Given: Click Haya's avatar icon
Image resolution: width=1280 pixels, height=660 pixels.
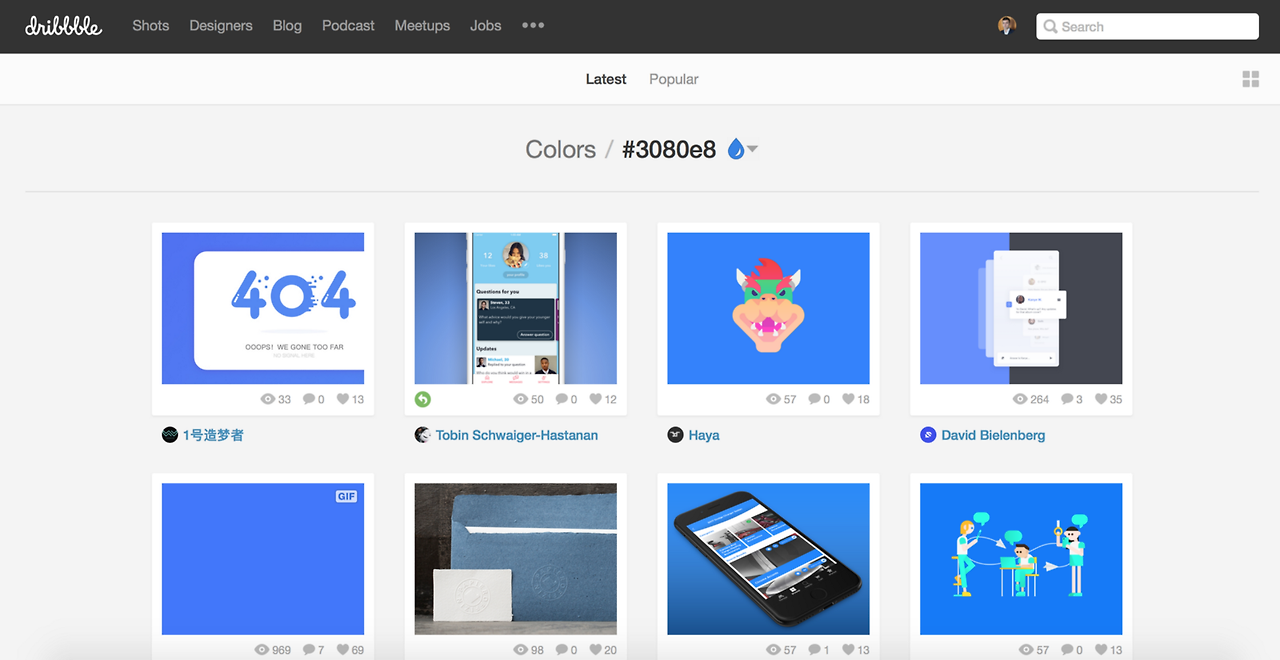Looking at the screenshot, I should (x=675, y=435).
